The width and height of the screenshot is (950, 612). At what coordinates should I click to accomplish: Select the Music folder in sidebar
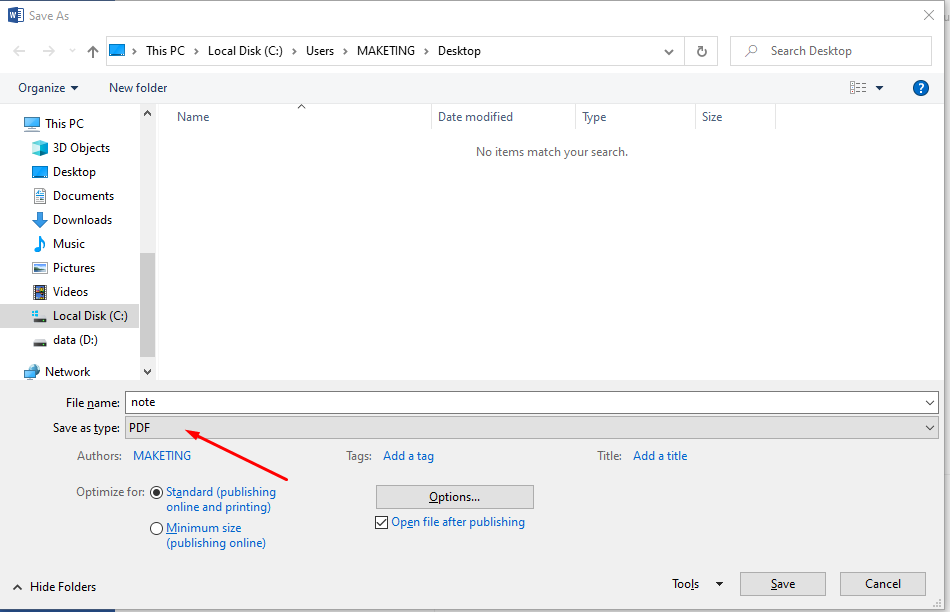(68, 244)
